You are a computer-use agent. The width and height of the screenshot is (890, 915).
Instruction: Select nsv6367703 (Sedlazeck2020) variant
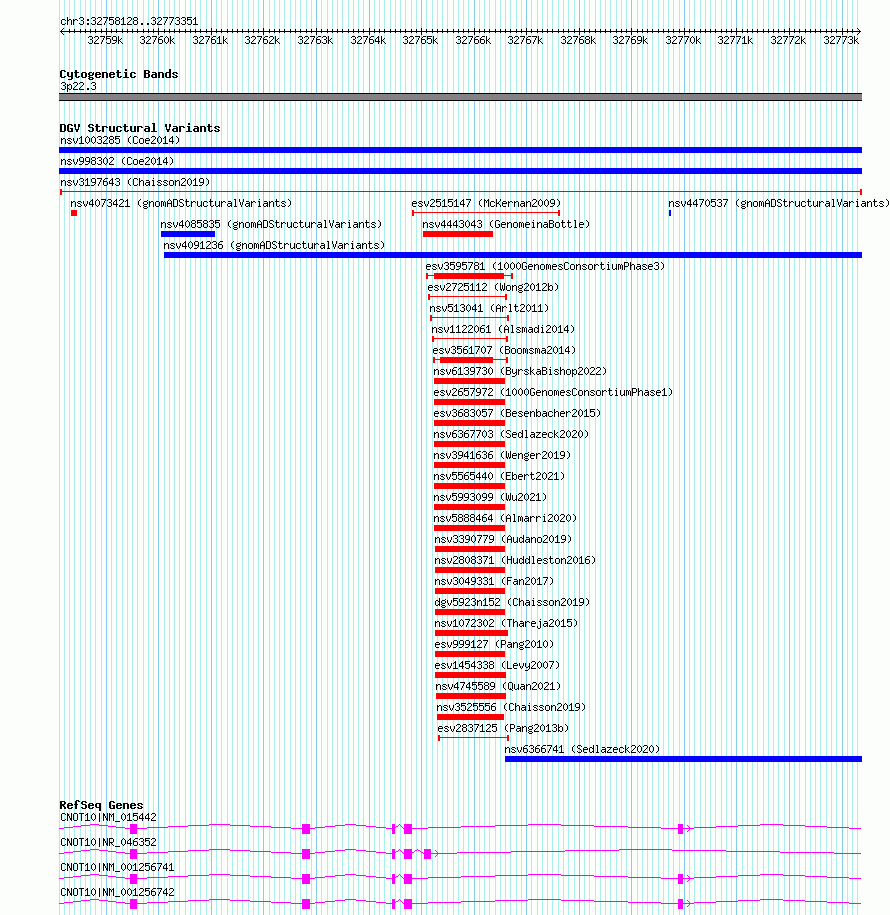tap(511, 435)
